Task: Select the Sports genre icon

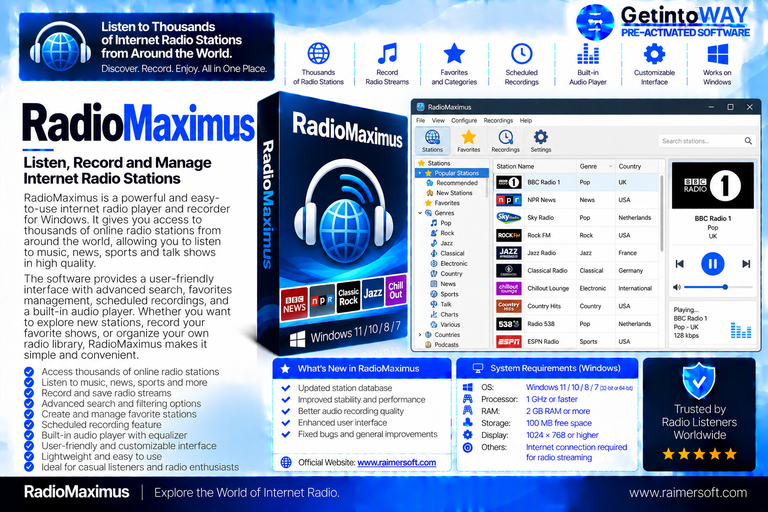Action: tap(433, 294)
